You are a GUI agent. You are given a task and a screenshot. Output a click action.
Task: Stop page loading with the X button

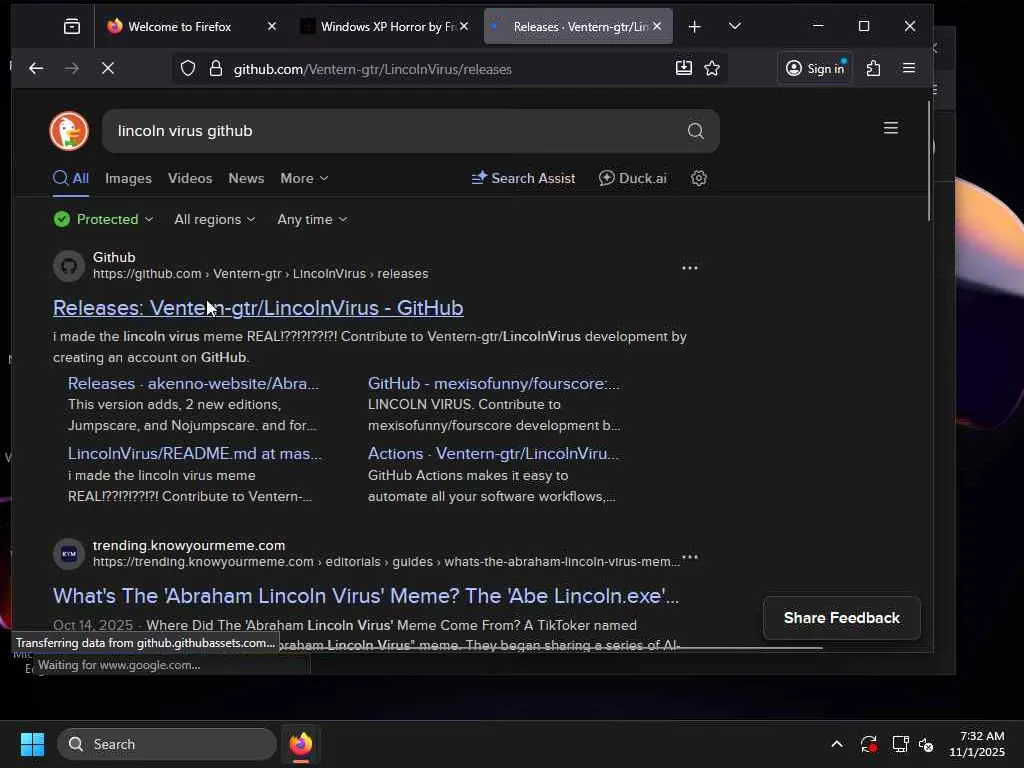point(108,69)
